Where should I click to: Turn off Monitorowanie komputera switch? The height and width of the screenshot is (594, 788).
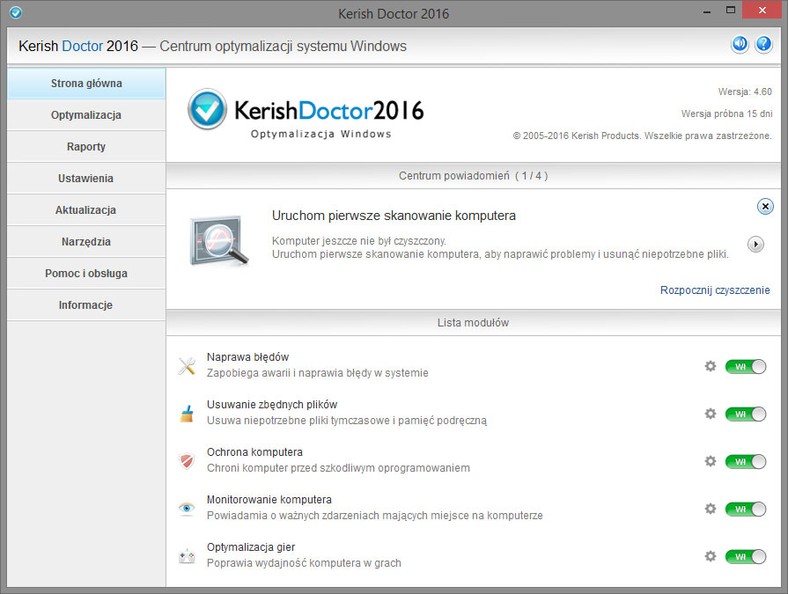point(745,509)
